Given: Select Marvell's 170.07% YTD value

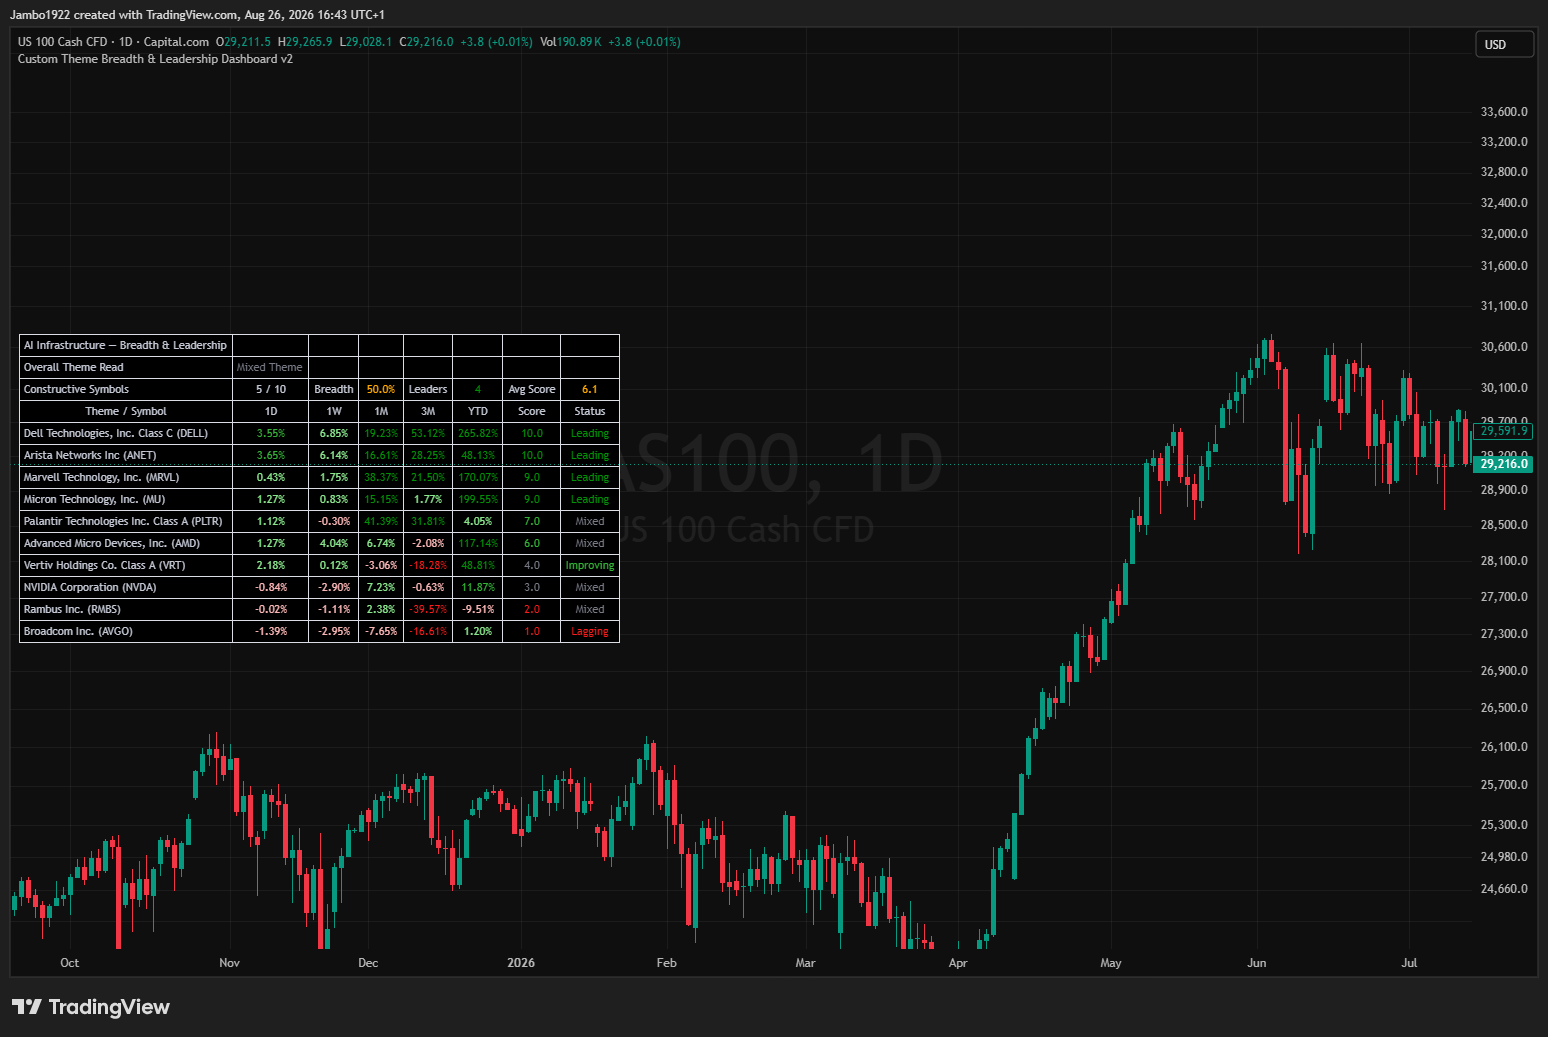Looking at the screenshot, I should [x=478, y=477].
